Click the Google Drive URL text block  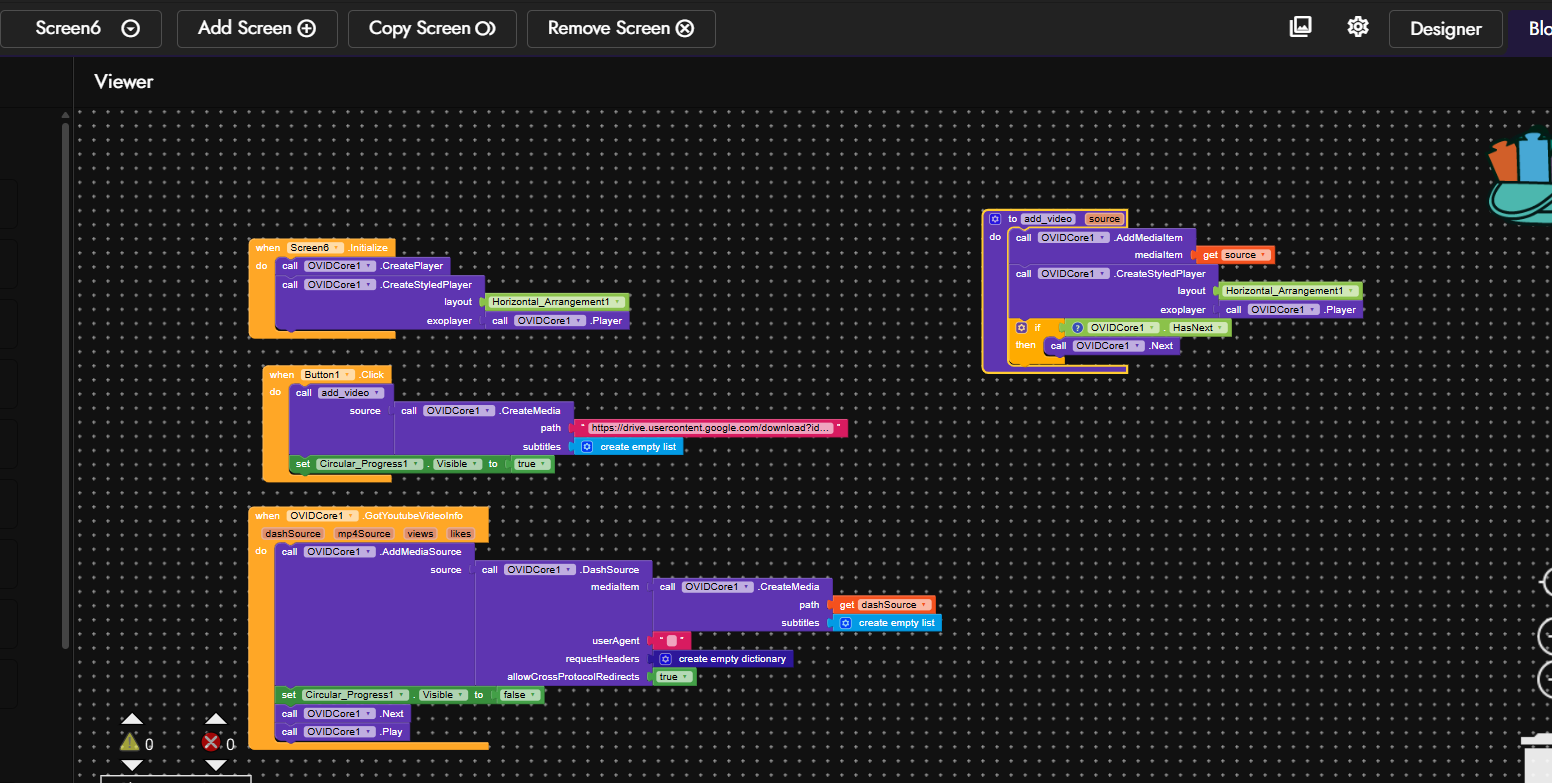(710, 428)
